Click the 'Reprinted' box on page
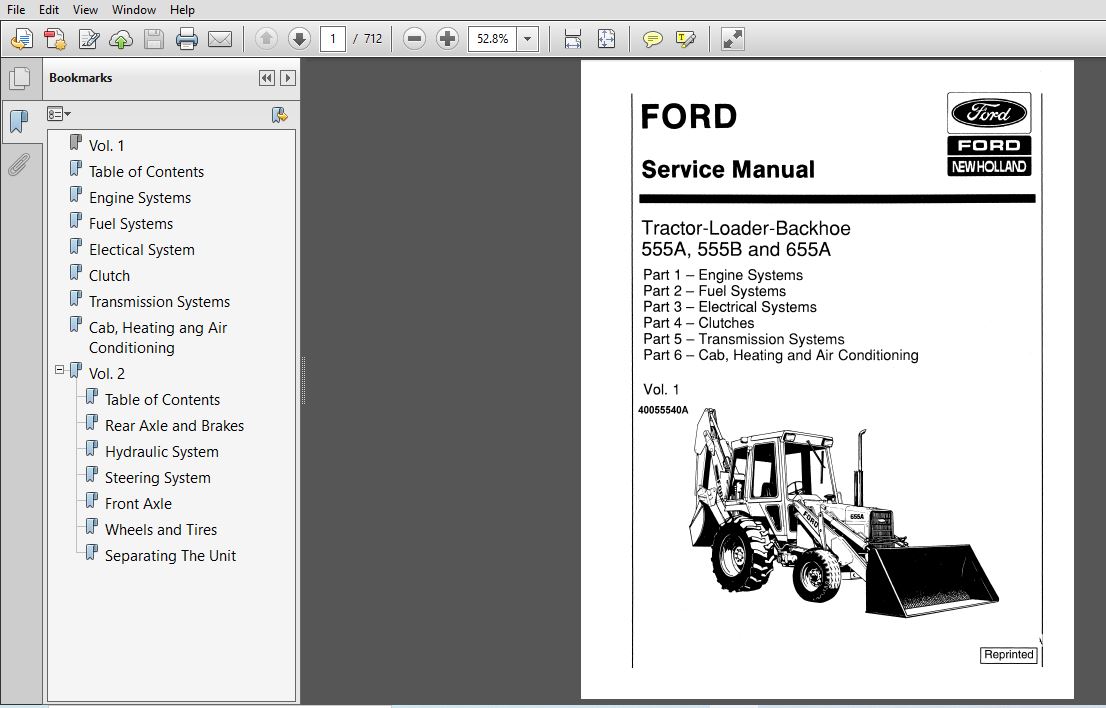This screenshot has height=708, width=1106. 1009,655
